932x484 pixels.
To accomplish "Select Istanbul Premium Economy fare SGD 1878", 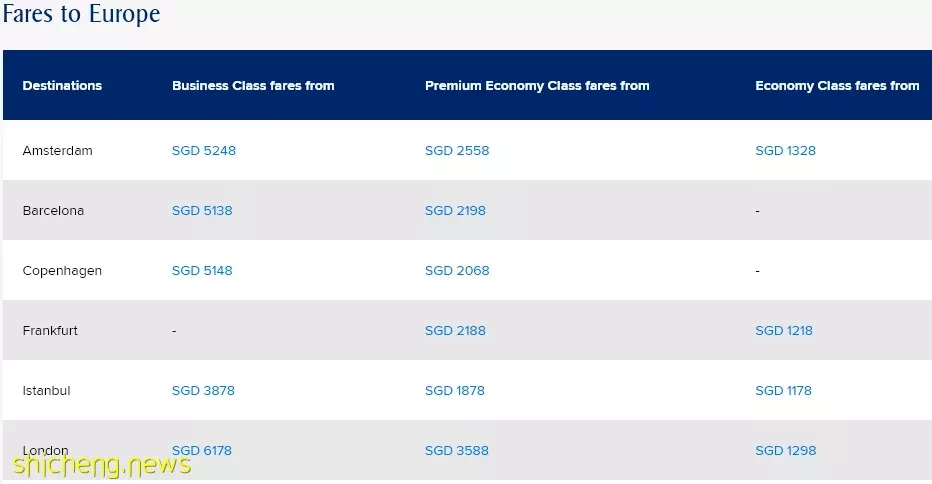I will (x=455, y=391).
